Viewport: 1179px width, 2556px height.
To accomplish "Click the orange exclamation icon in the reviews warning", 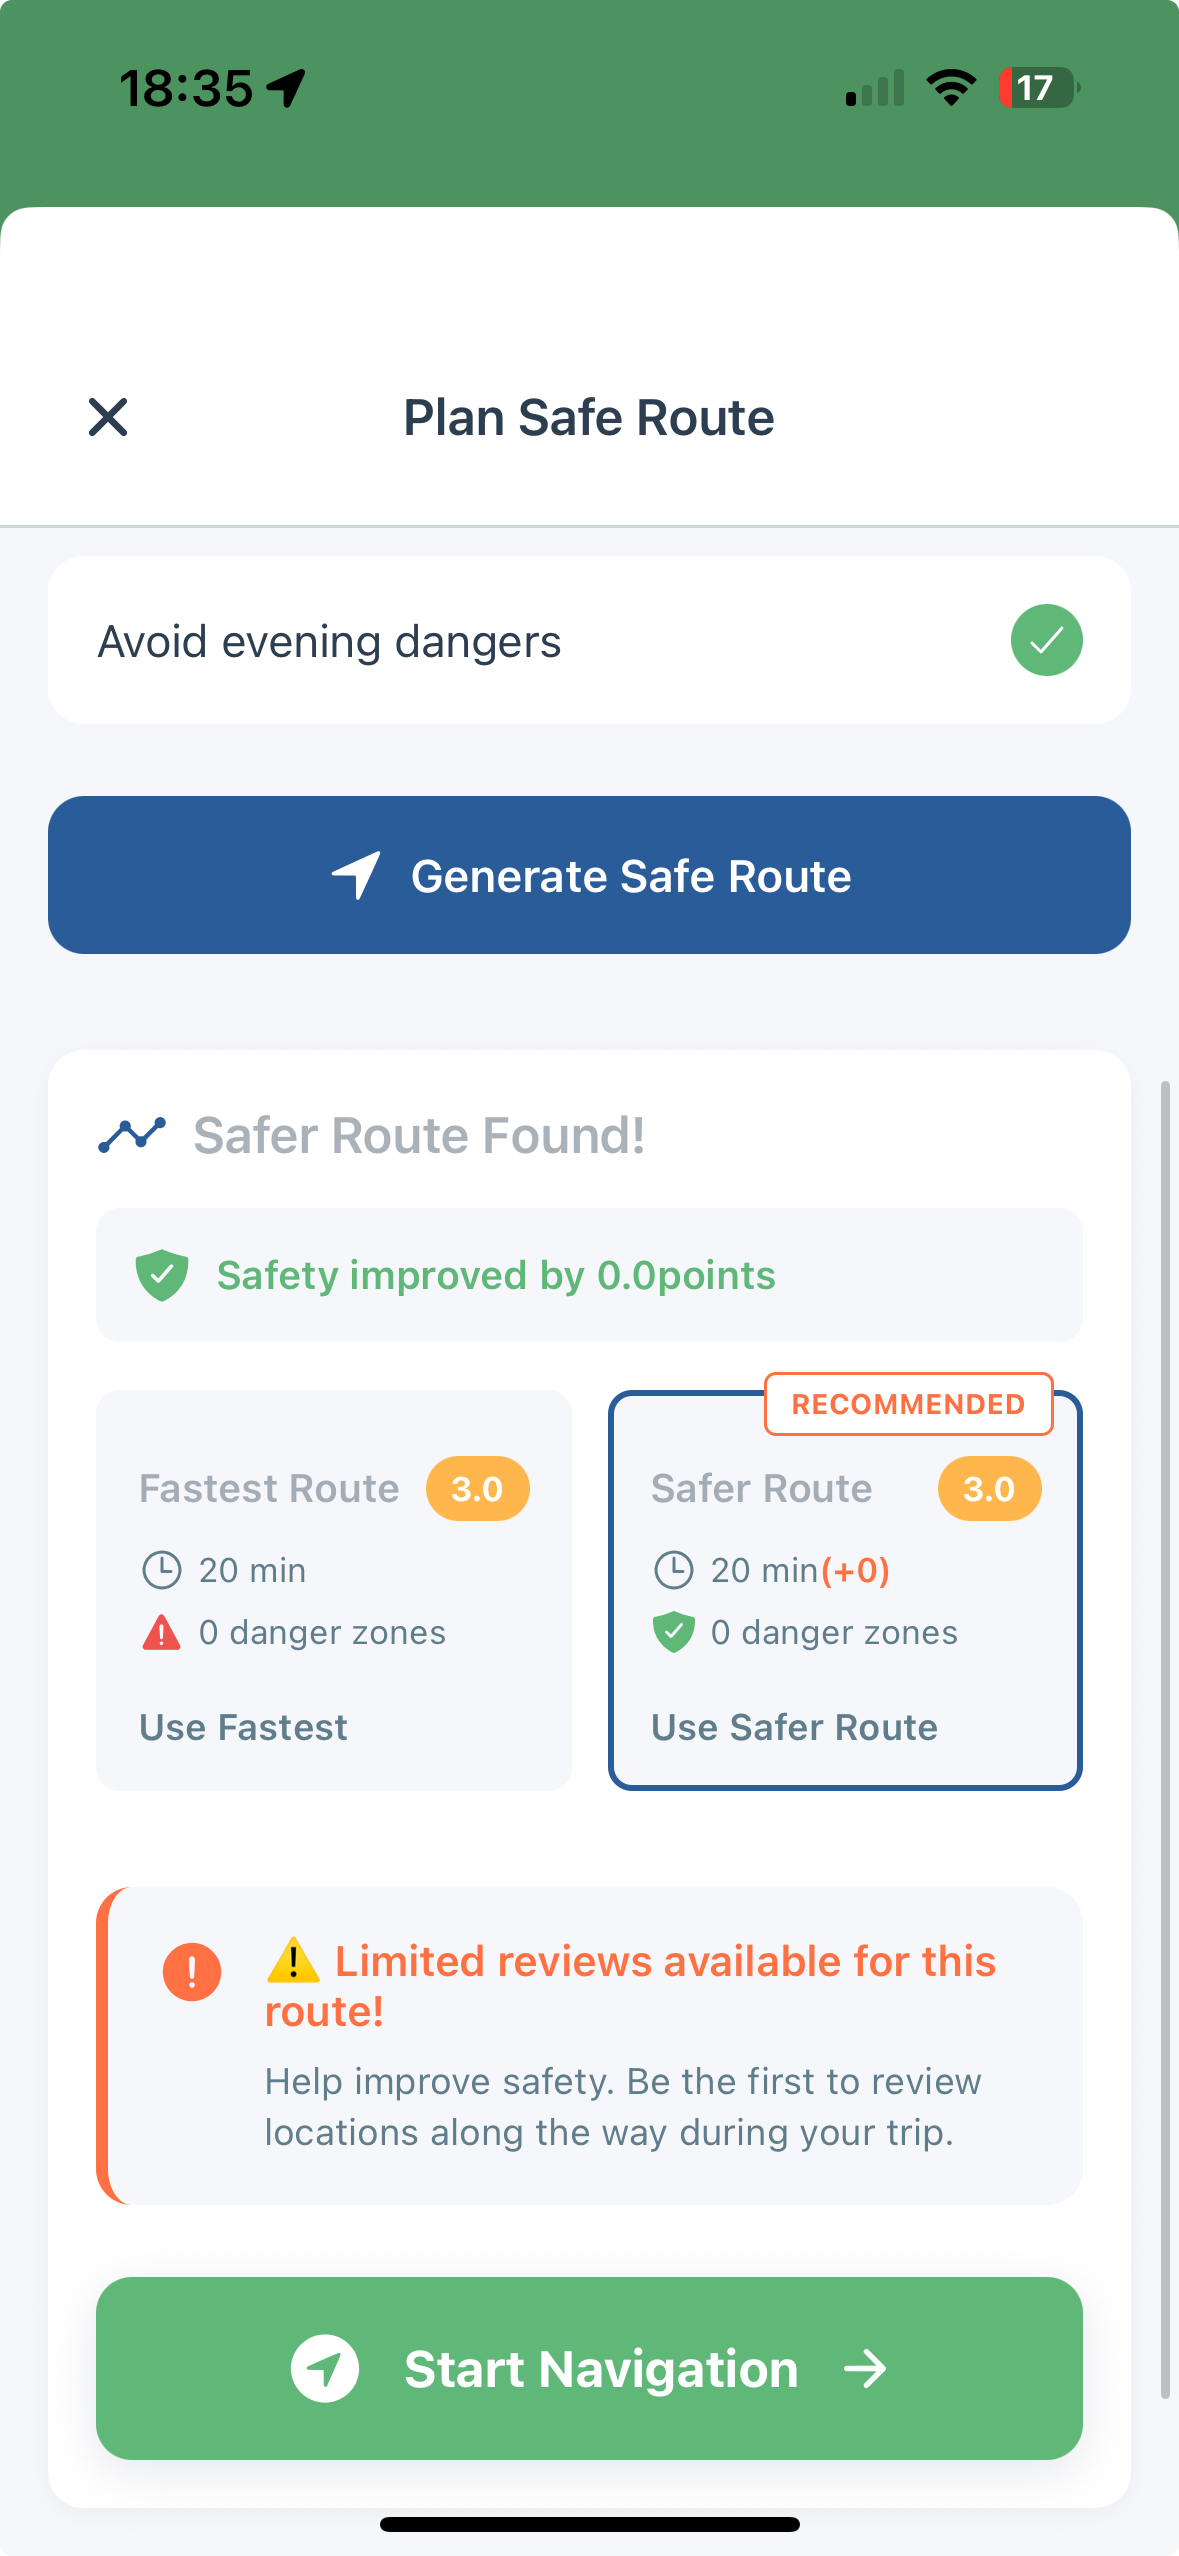I will point(191,1972).
